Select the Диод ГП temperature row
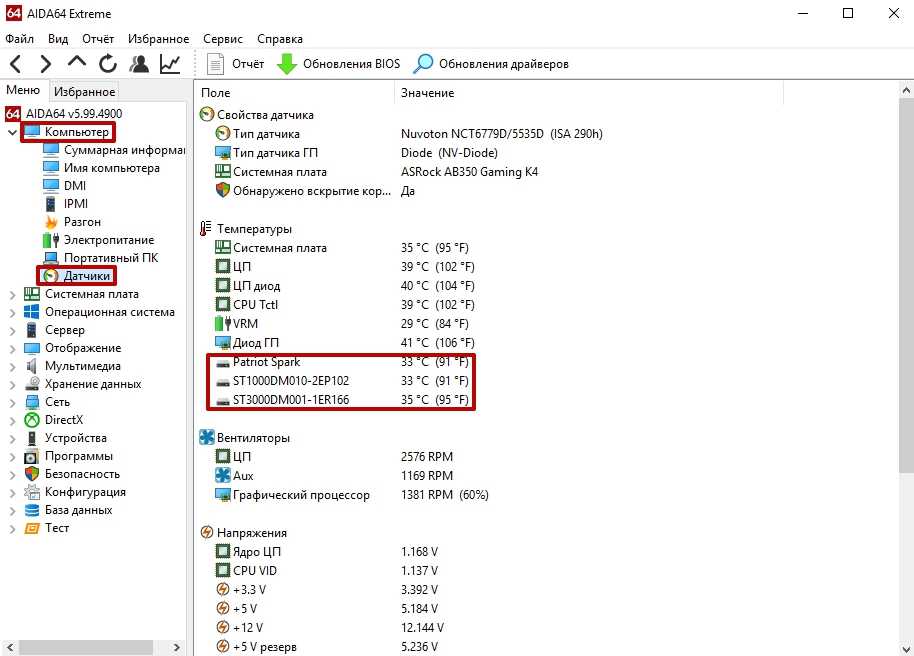The height and width of the screenshot is (656, 914). coord(344,342)
